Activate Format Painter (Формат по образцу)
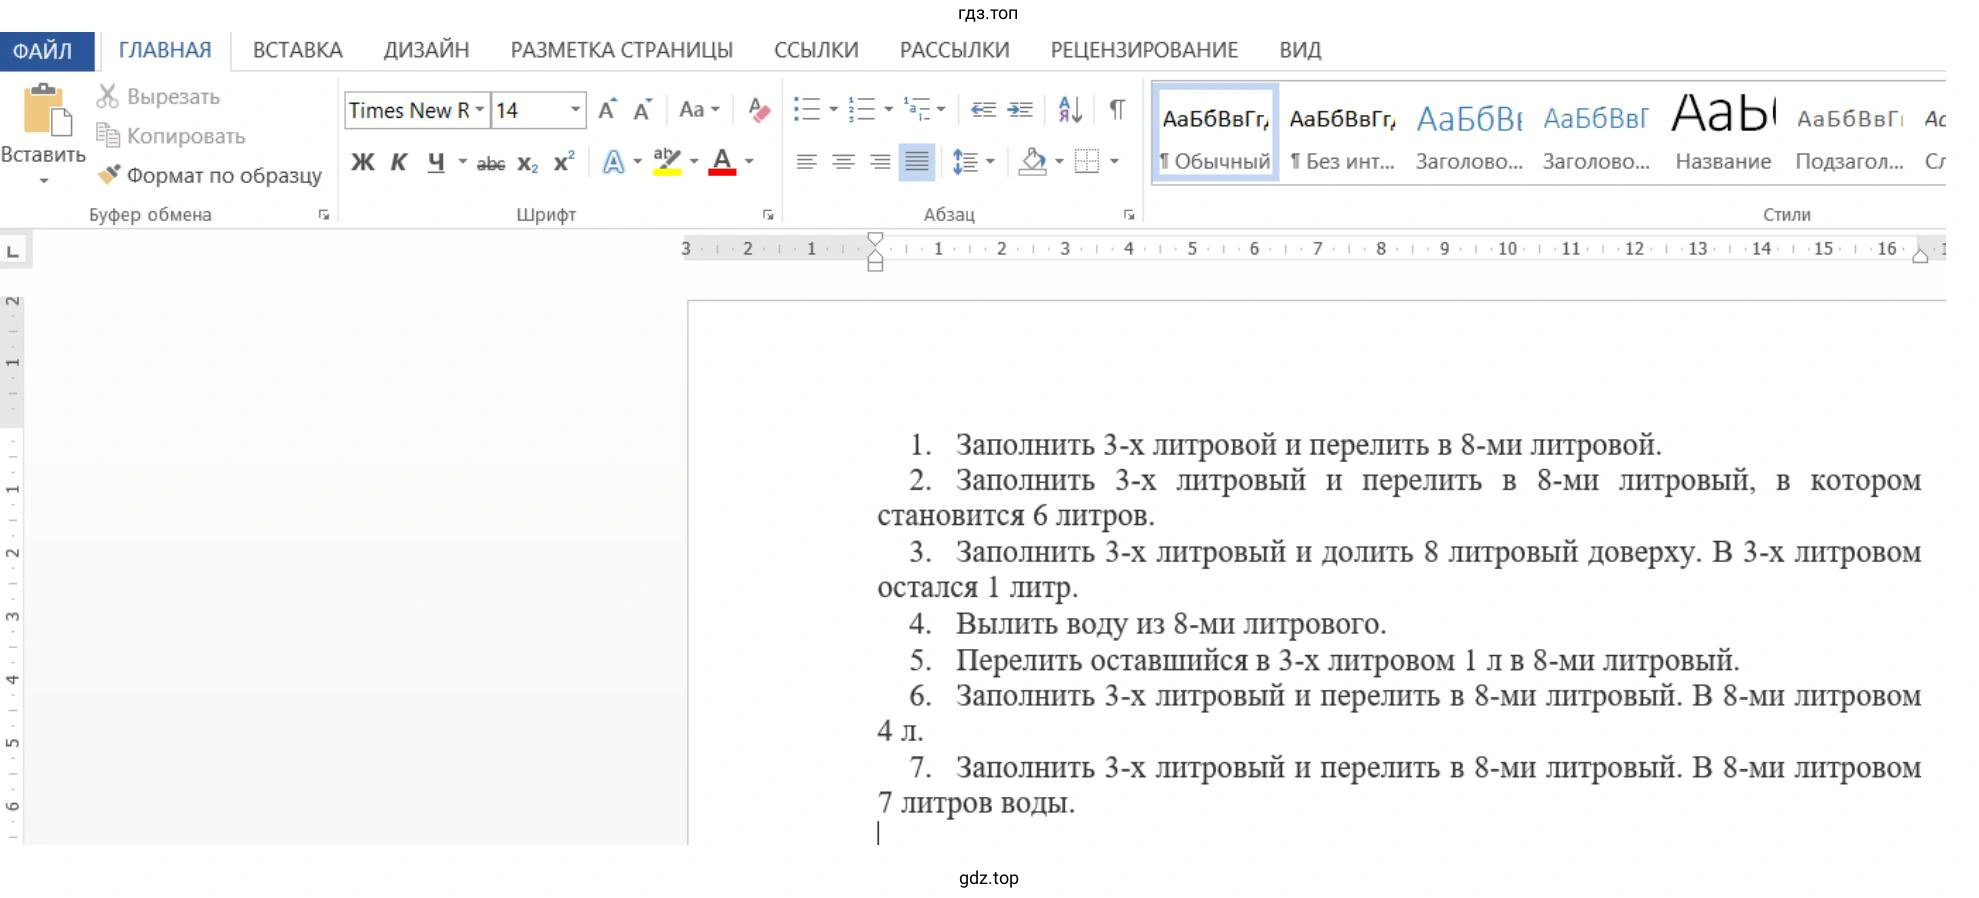 coord(209,175)
